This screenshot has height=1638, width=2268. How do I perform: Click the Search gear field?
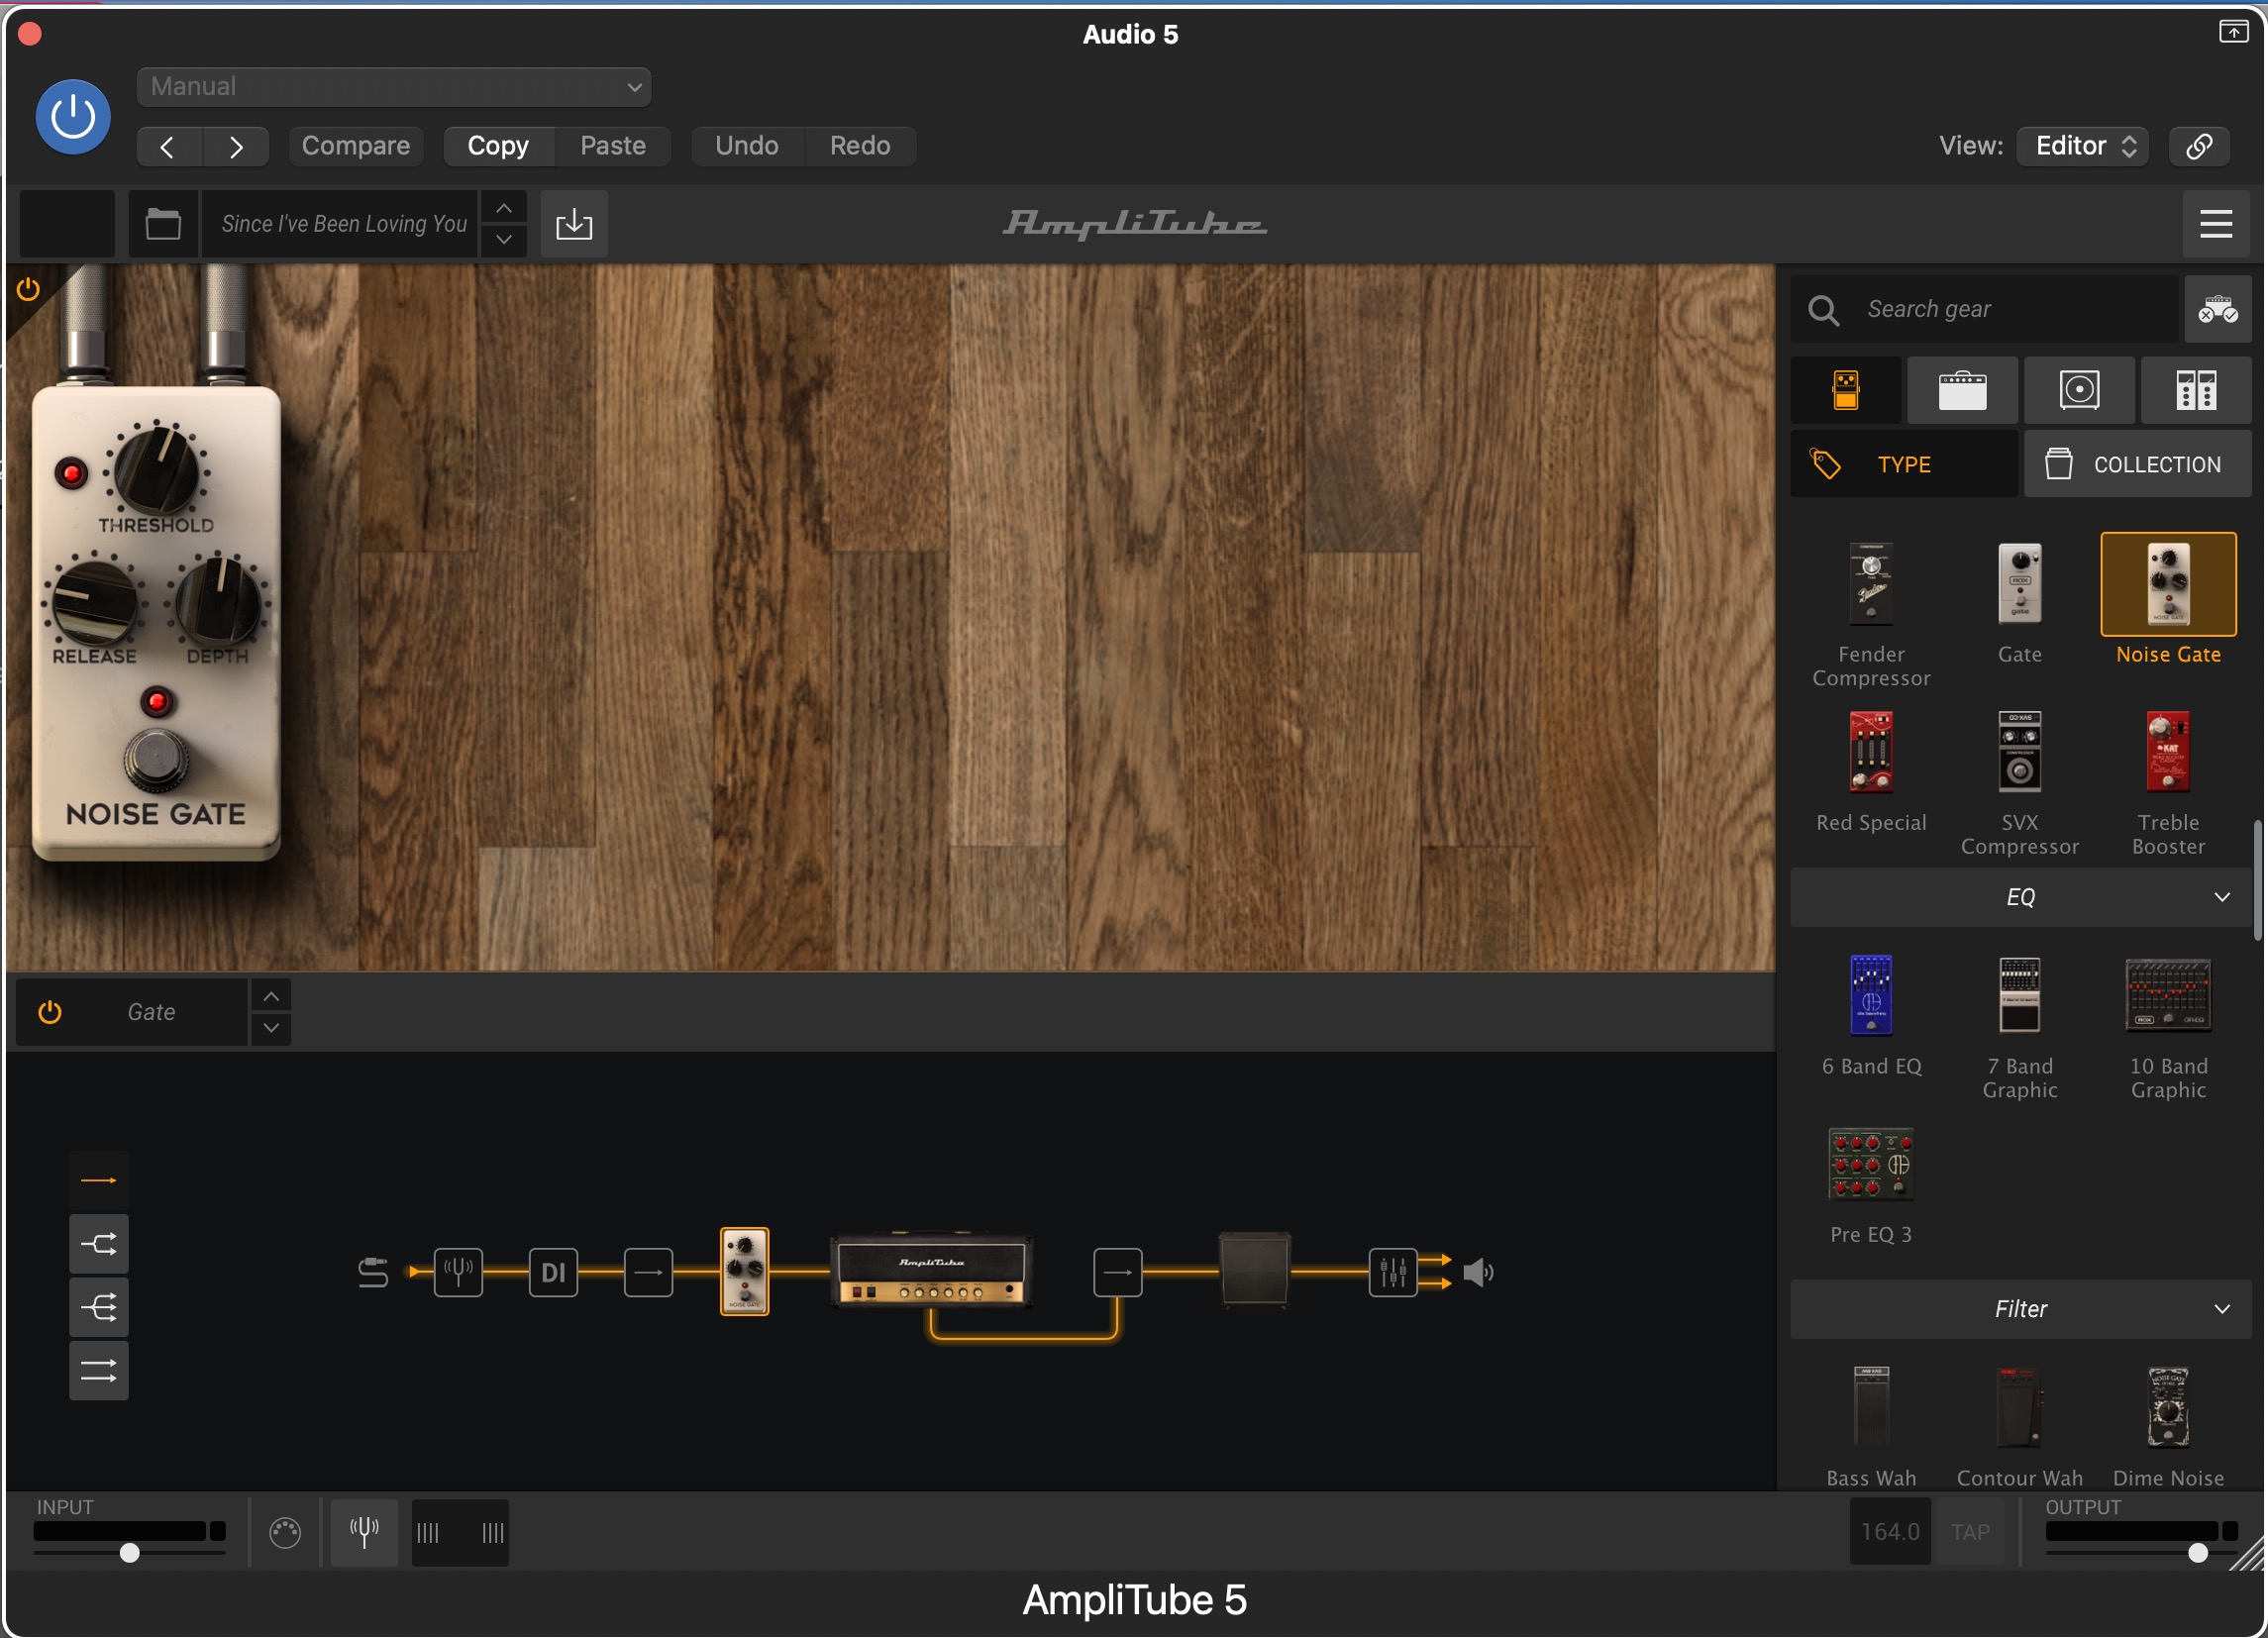click(x=1985, y=310)
